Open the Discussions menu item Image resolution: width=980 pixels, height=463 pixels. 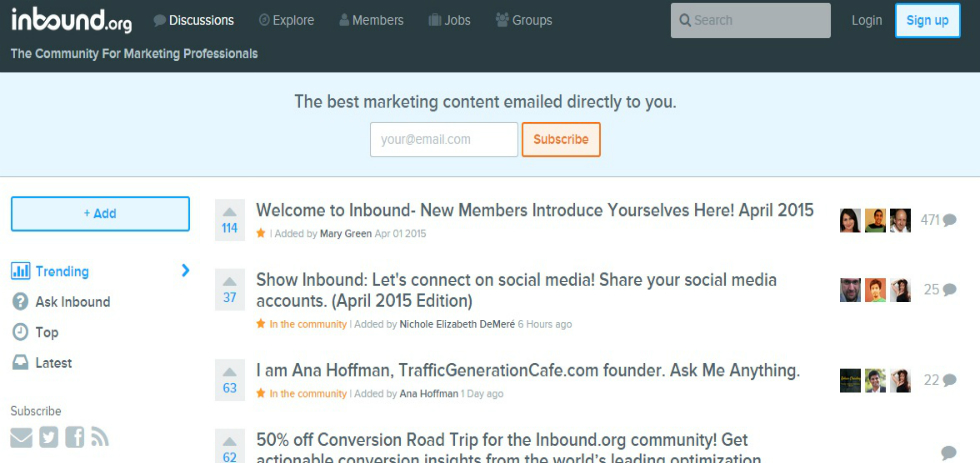194,20
